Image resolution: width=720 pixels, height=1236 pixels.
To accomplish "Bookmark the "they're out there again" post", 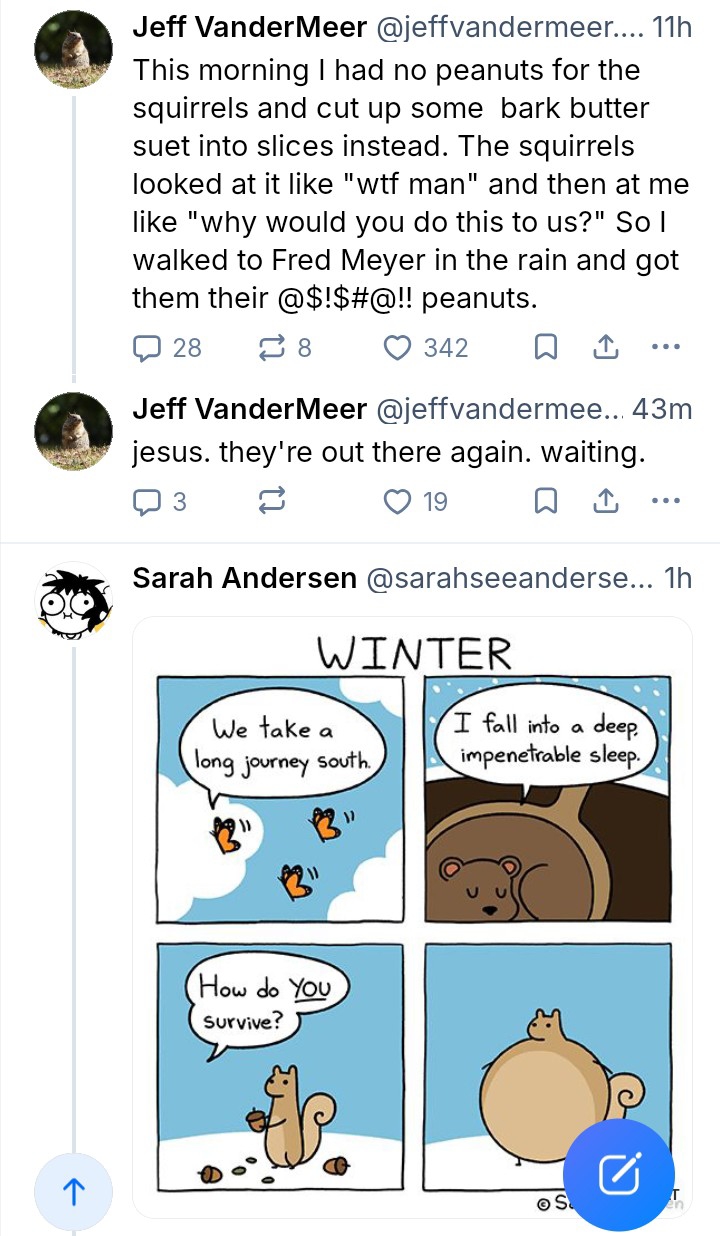I will (545, 501).
